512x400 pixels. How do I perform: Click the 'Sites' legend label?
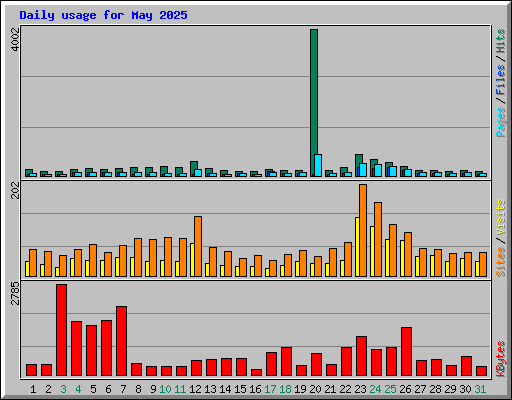tap(500, 262)
